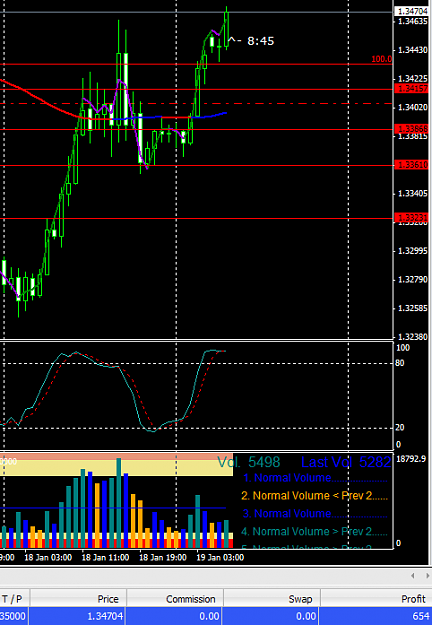This screenshot has width=432, height=625.
Task: Click the scroll-left arrow above the trade table
Action: (x=413, y=575)
